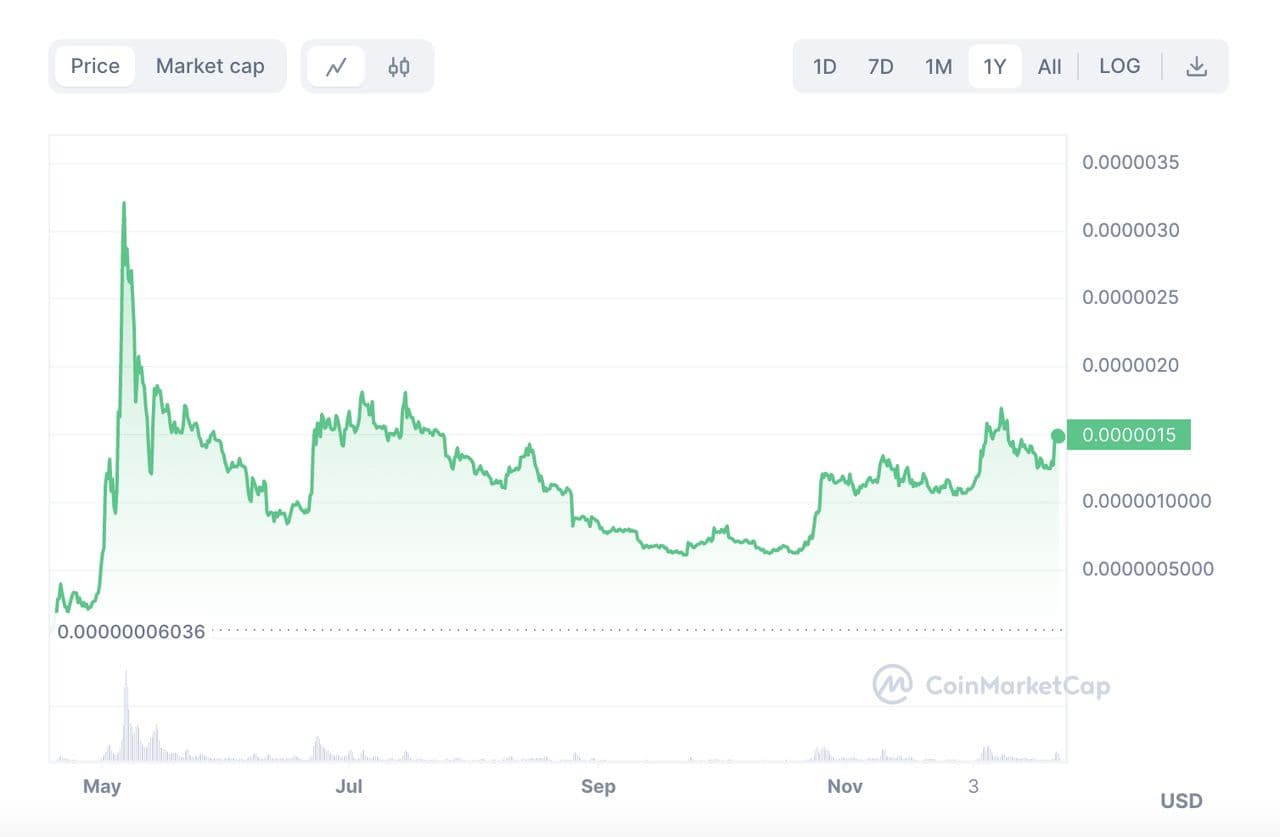Set time range to 1Y

994,67
